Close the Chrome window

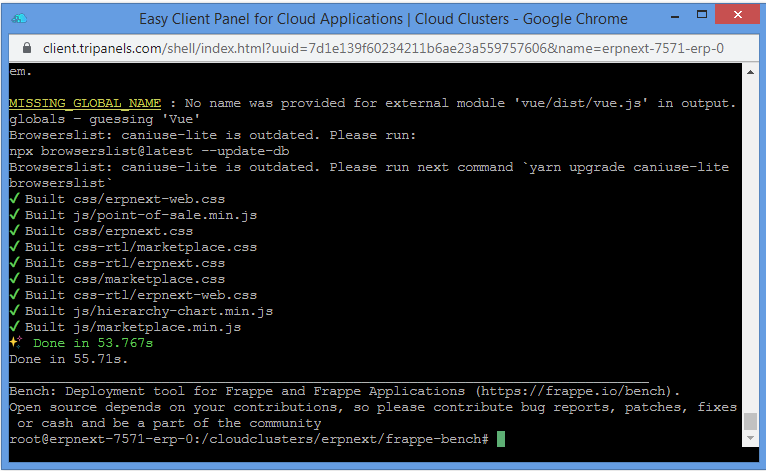tap(738, 14)
